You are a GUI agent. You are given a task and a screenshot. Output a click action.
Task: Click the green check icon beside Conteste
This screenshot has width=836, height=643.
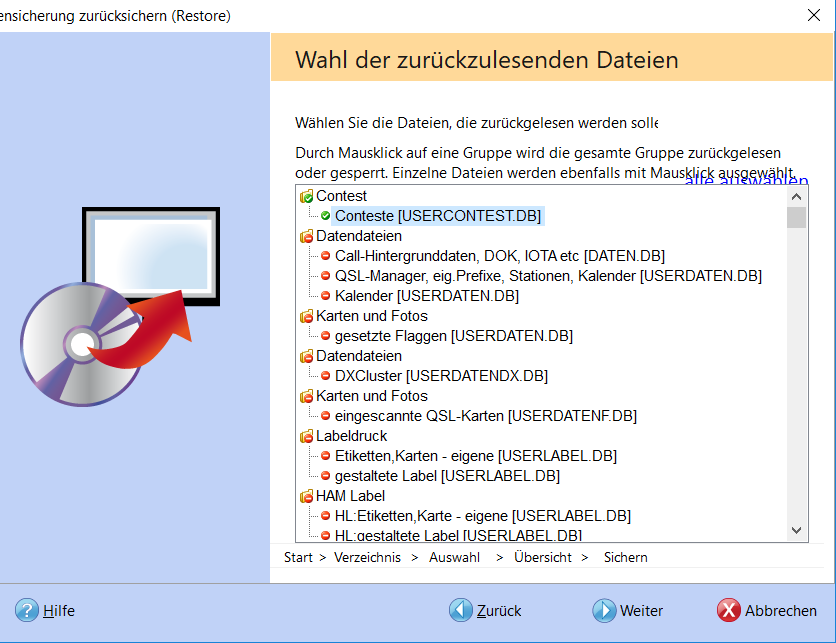tap(325, 216)
